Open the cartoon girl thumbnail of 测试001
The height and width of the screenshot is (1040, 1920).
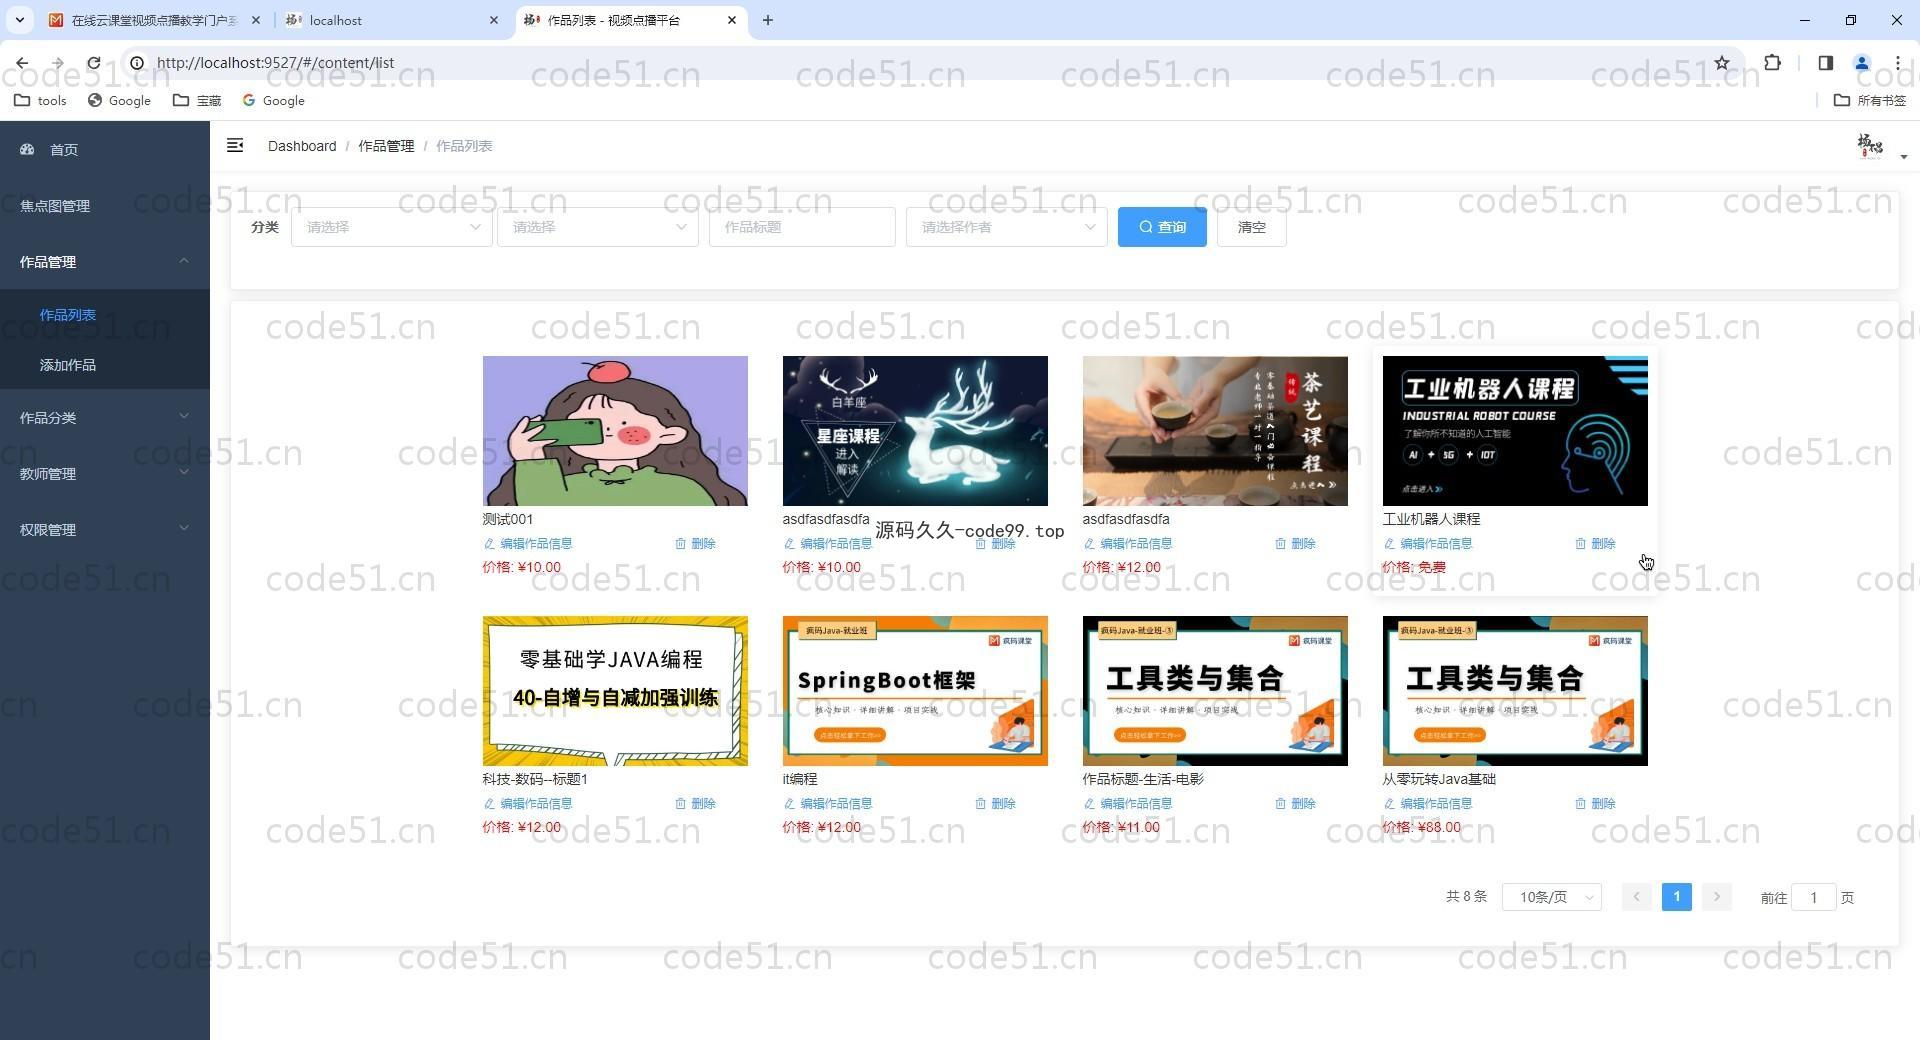[615, 431]
